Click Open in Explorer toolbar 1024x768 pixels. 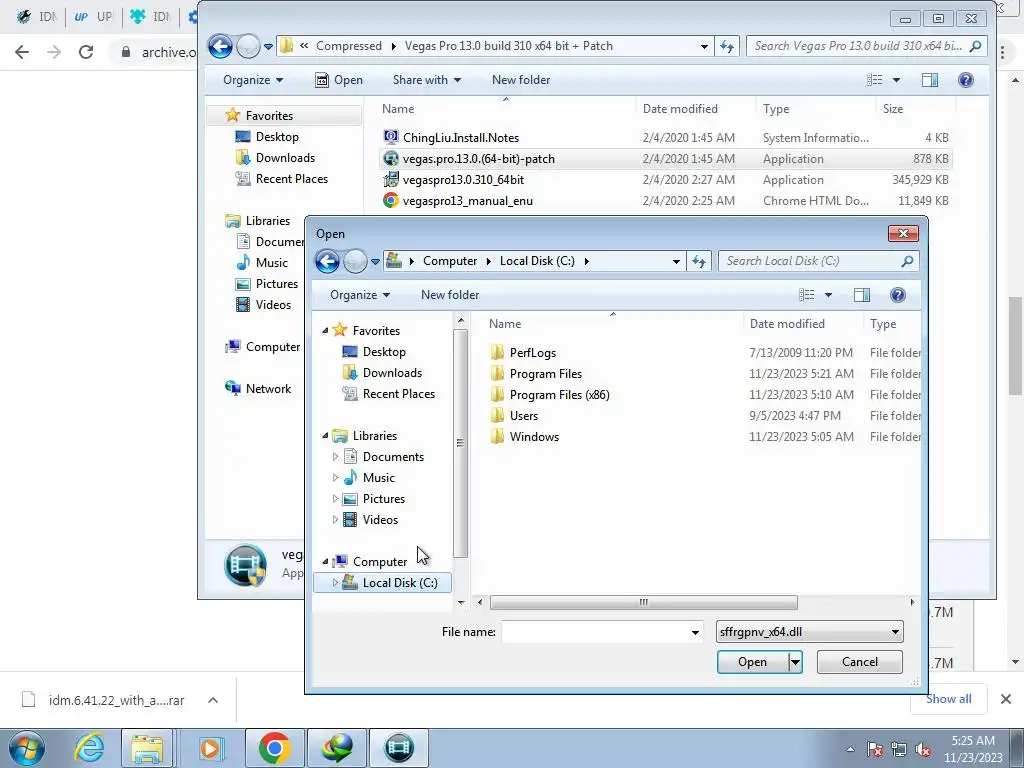coord(339,80)
